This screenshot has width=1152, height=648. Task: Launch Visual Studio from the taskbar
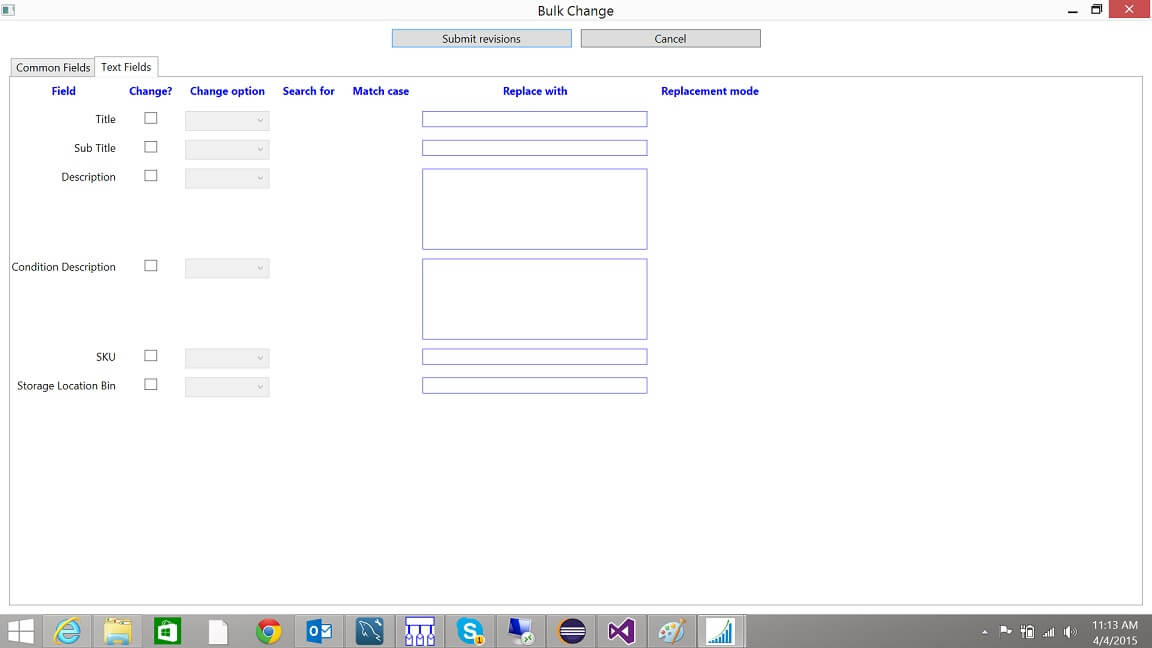620,631
